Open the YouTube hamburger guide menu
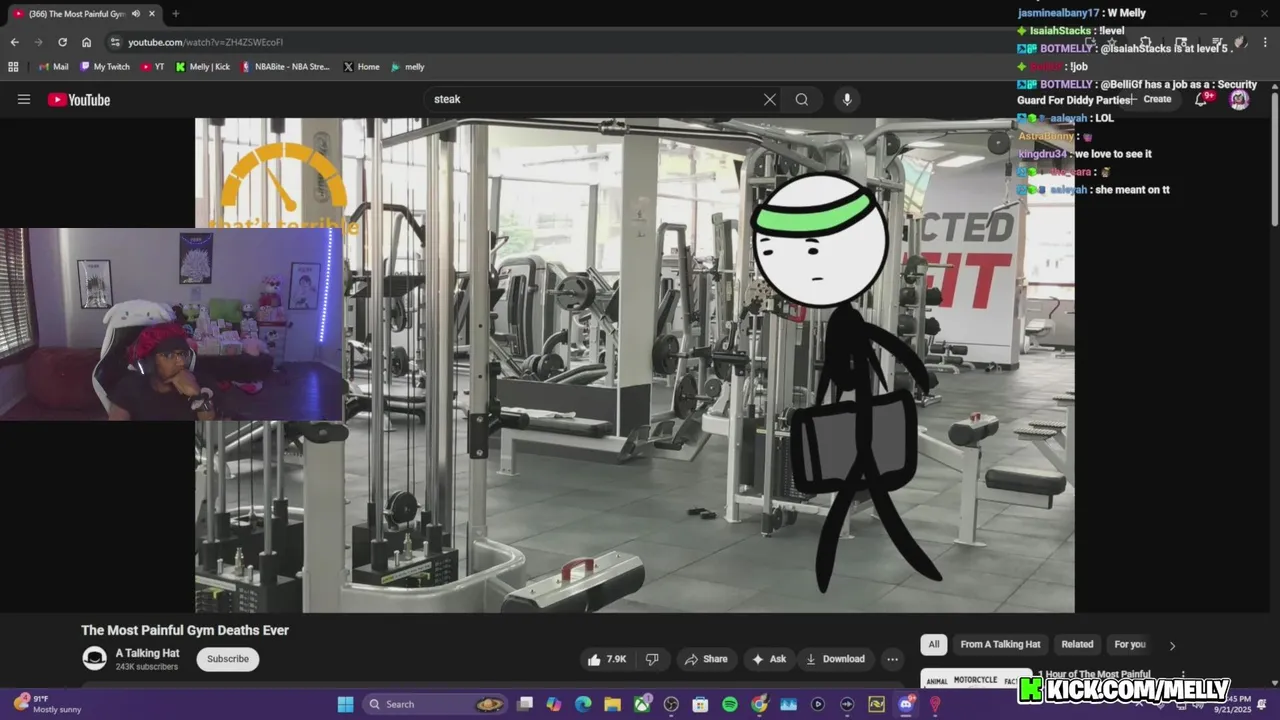The width and height of the screenshot is (1280, 720). click(x=24, y=99)
